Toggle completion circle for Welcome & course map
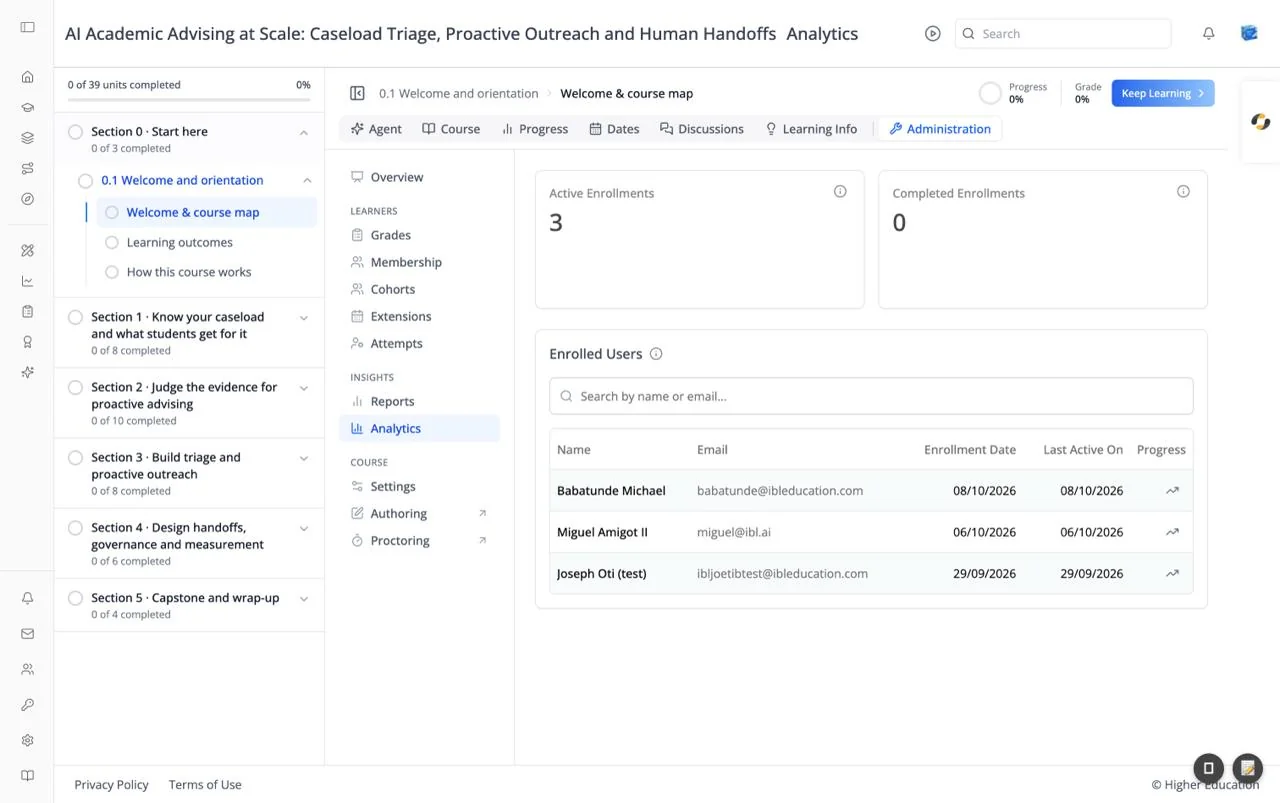1280x803 pixels. point(112,212)
